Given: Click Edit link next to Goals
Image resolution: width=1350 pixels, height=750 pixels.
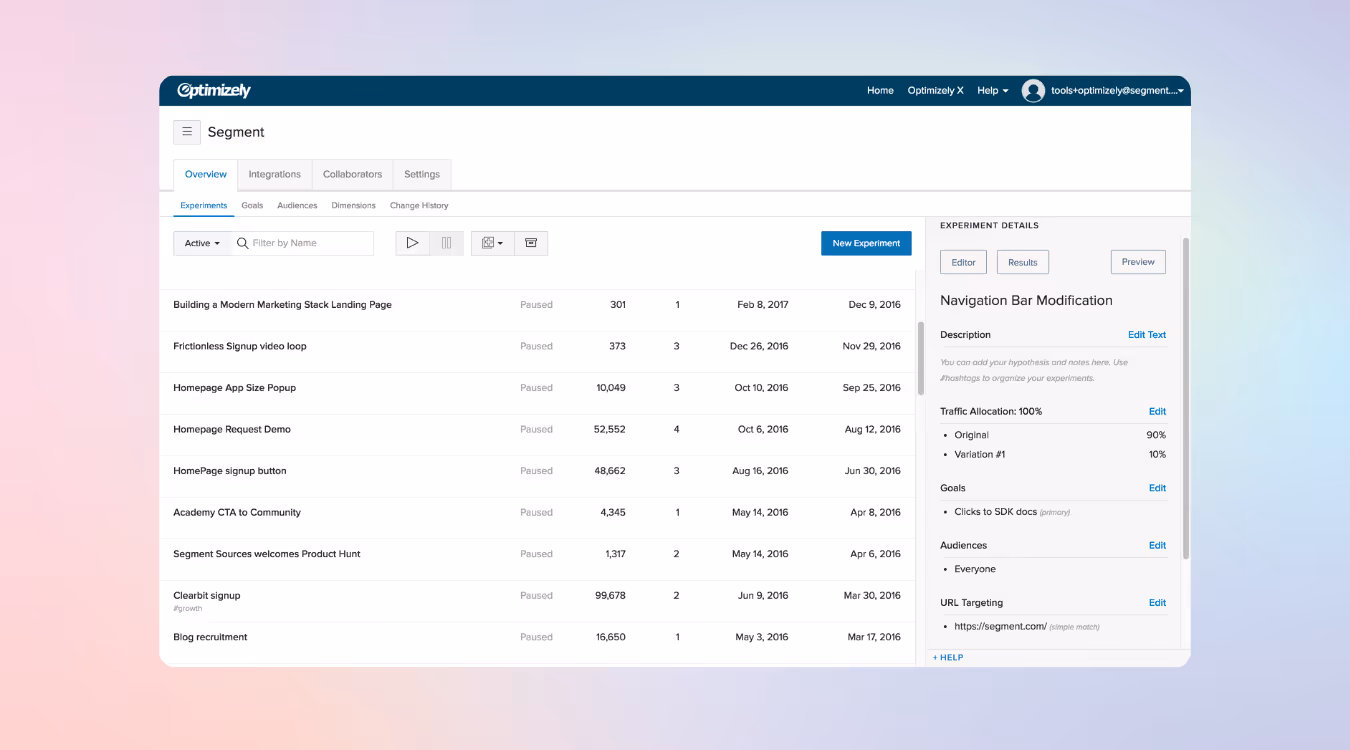Looking at the screenshot, I should tap(1157, 488).
